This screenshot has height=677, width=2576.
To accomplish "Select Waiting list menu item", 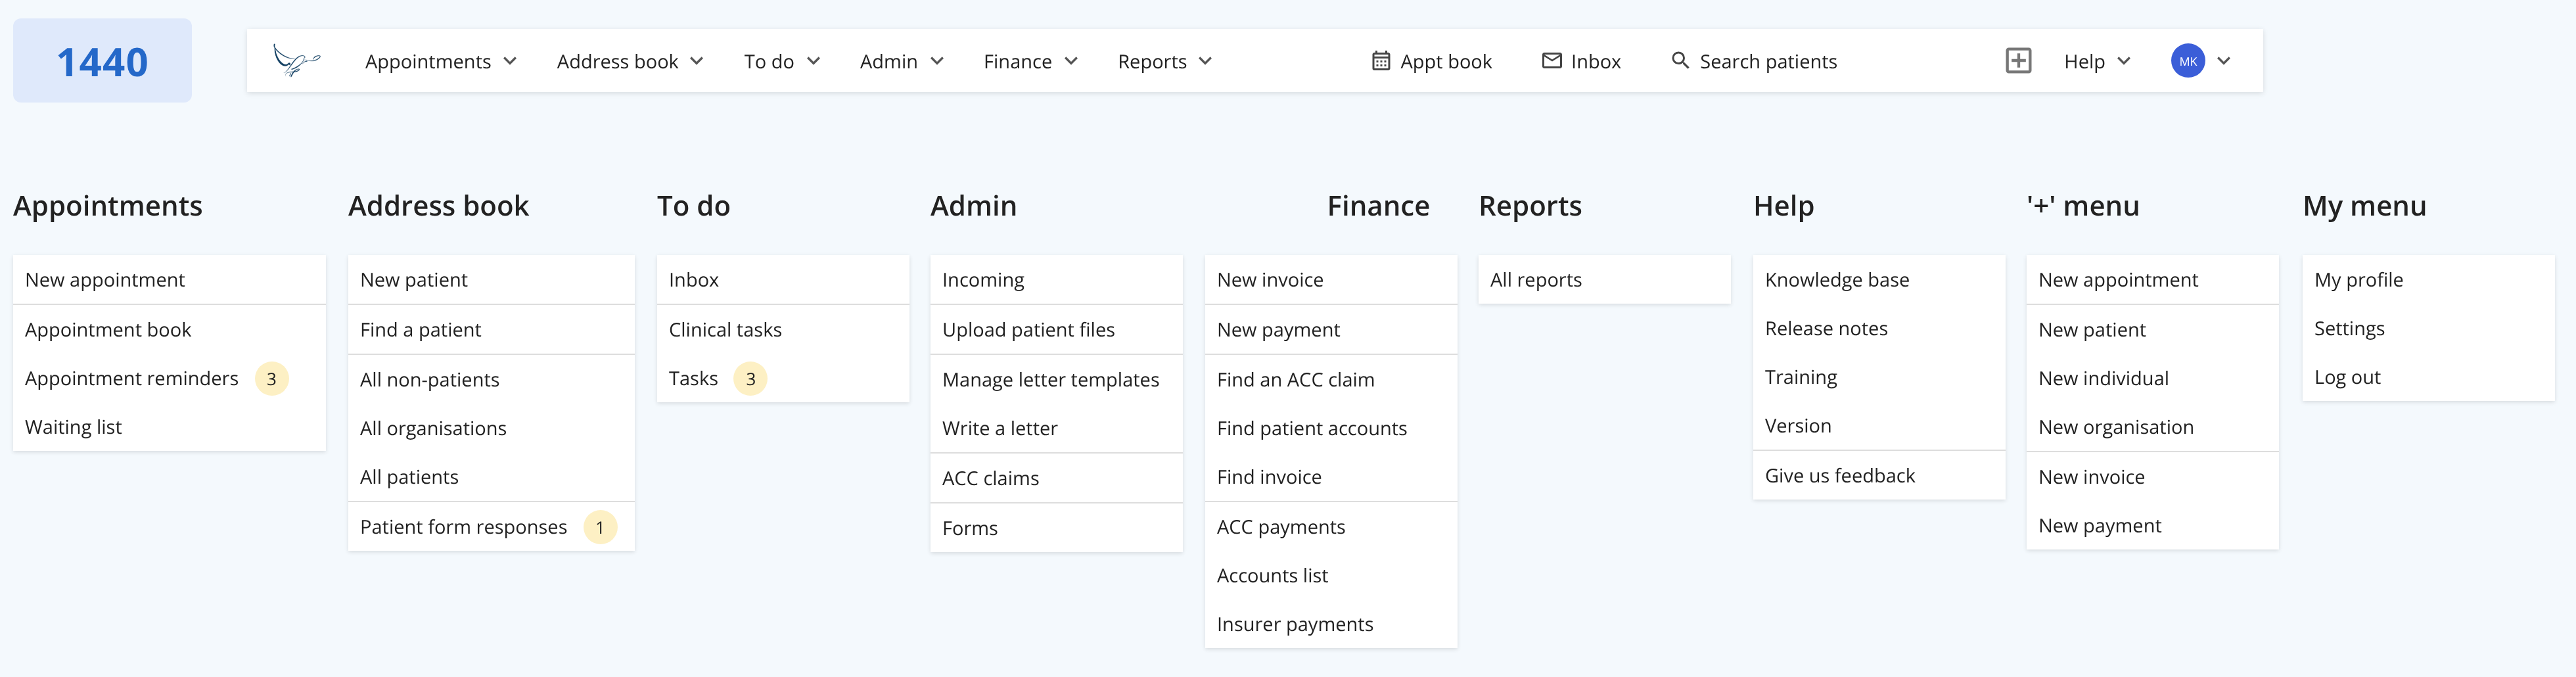I will point(169,427).
